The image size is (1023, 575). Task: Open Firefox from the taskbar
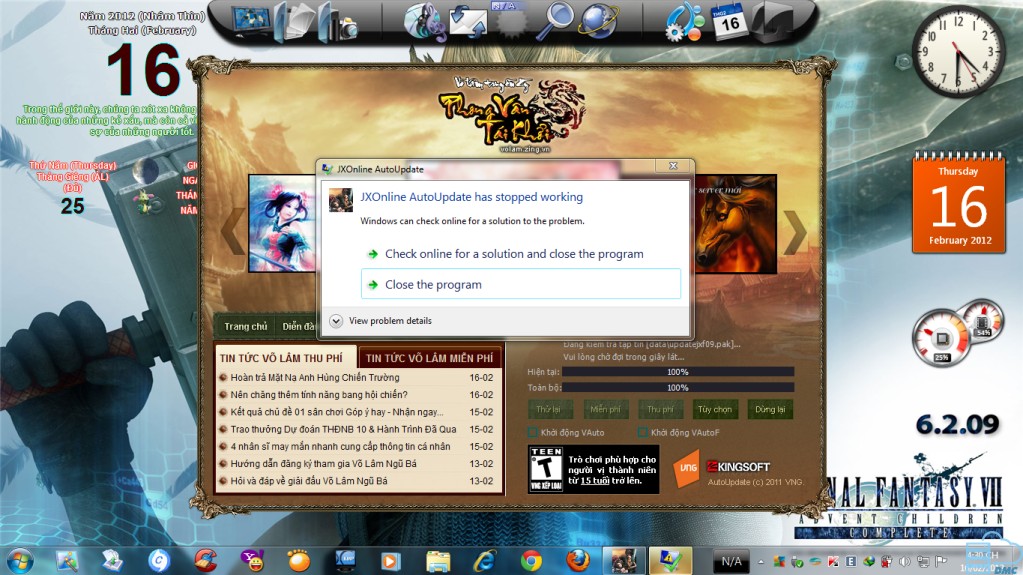point(577,559)
